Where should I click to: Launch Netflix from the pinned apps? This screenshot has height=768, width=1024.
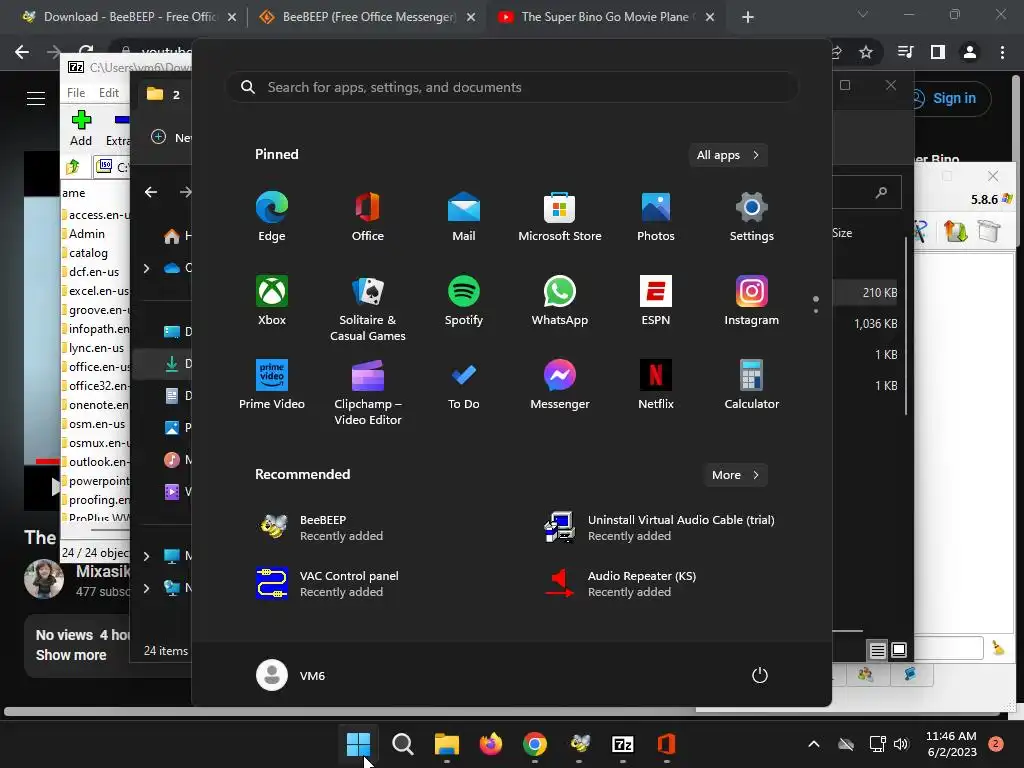656,385
